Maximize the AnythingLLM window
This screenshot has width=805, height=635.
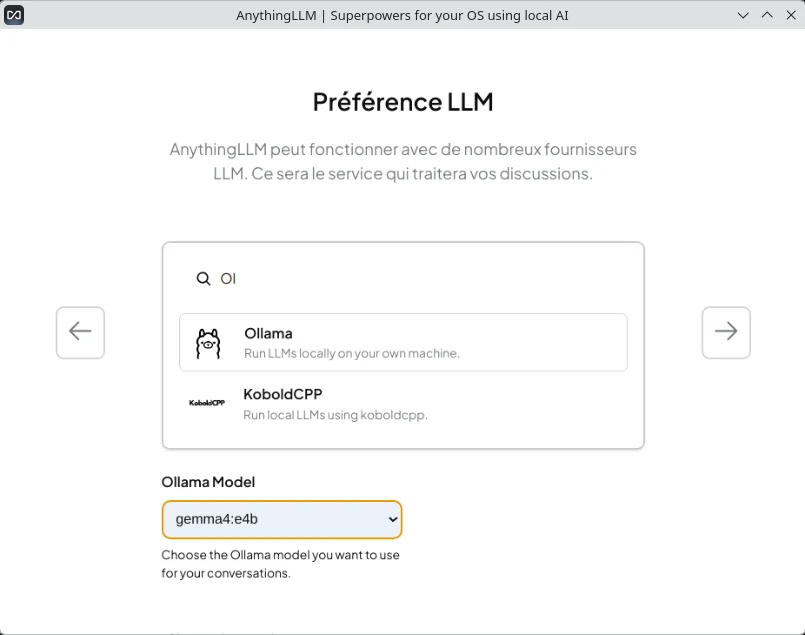point(767,15)
